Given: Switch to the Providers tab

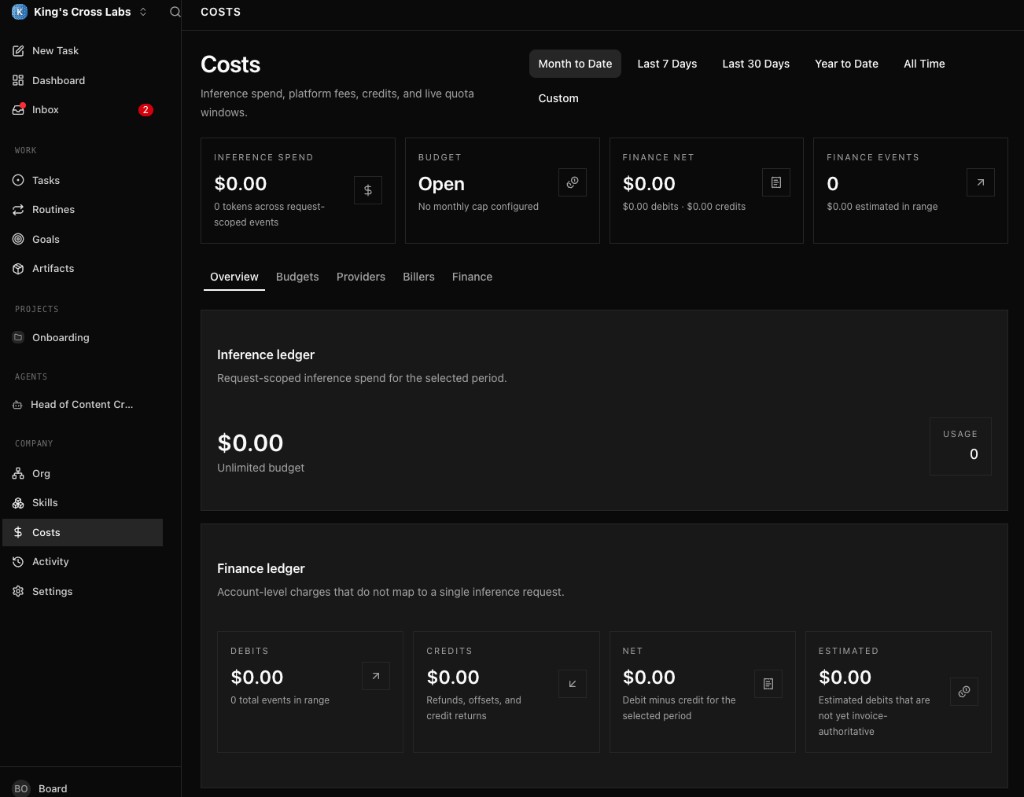Looking at the screenshot, I should (x=360, y=277).
